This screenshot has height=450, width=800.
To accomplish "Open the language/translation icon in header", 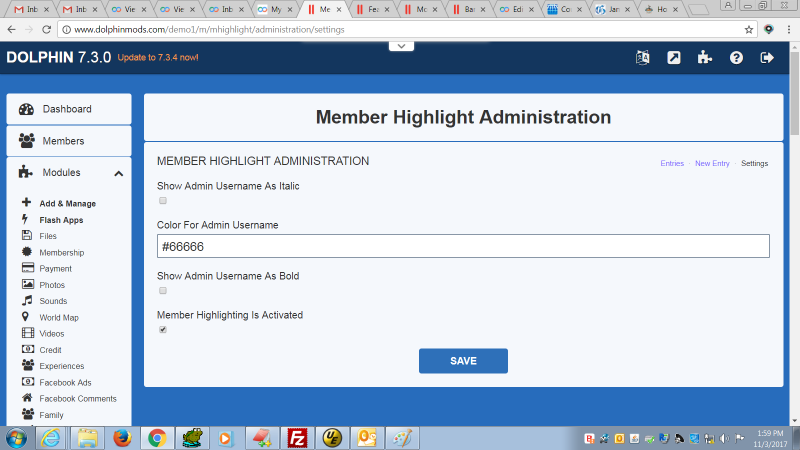I will (x=642, y=58).
